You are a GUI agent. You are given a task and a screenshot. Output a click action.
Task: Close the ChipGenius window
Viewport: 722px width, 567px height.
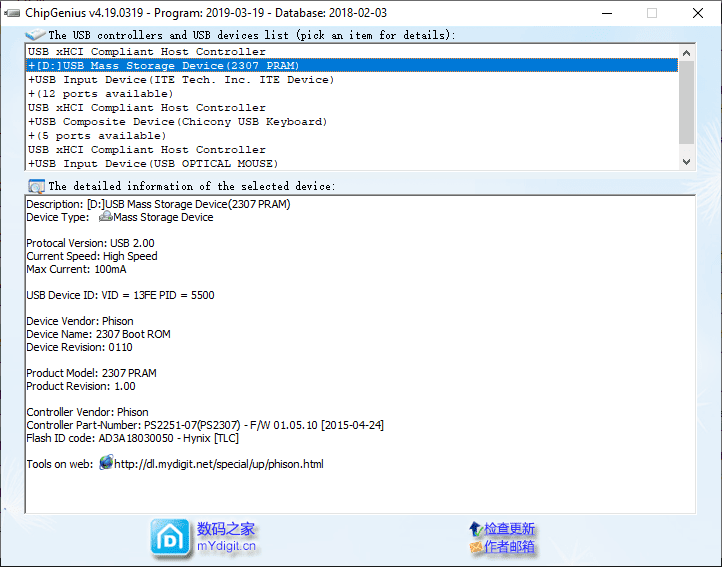tap(698, 13)
